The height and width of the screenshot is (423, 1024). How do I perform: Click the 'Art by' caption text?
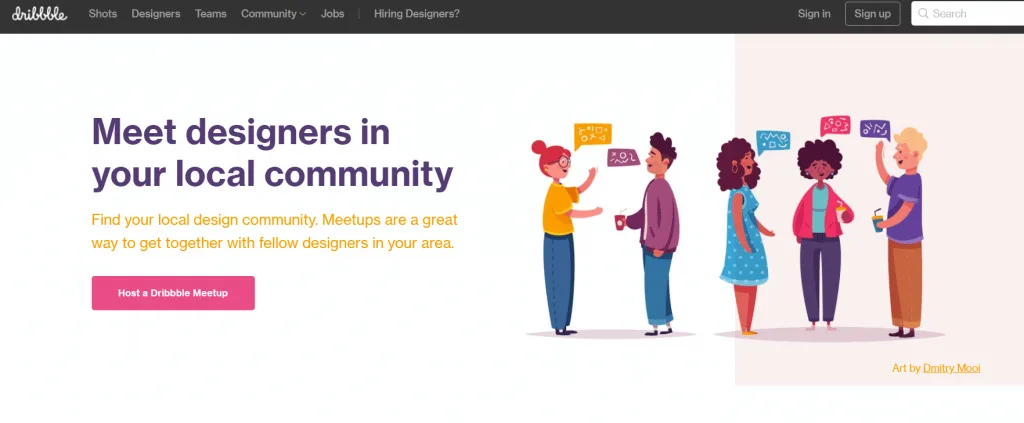pos(906,368)
